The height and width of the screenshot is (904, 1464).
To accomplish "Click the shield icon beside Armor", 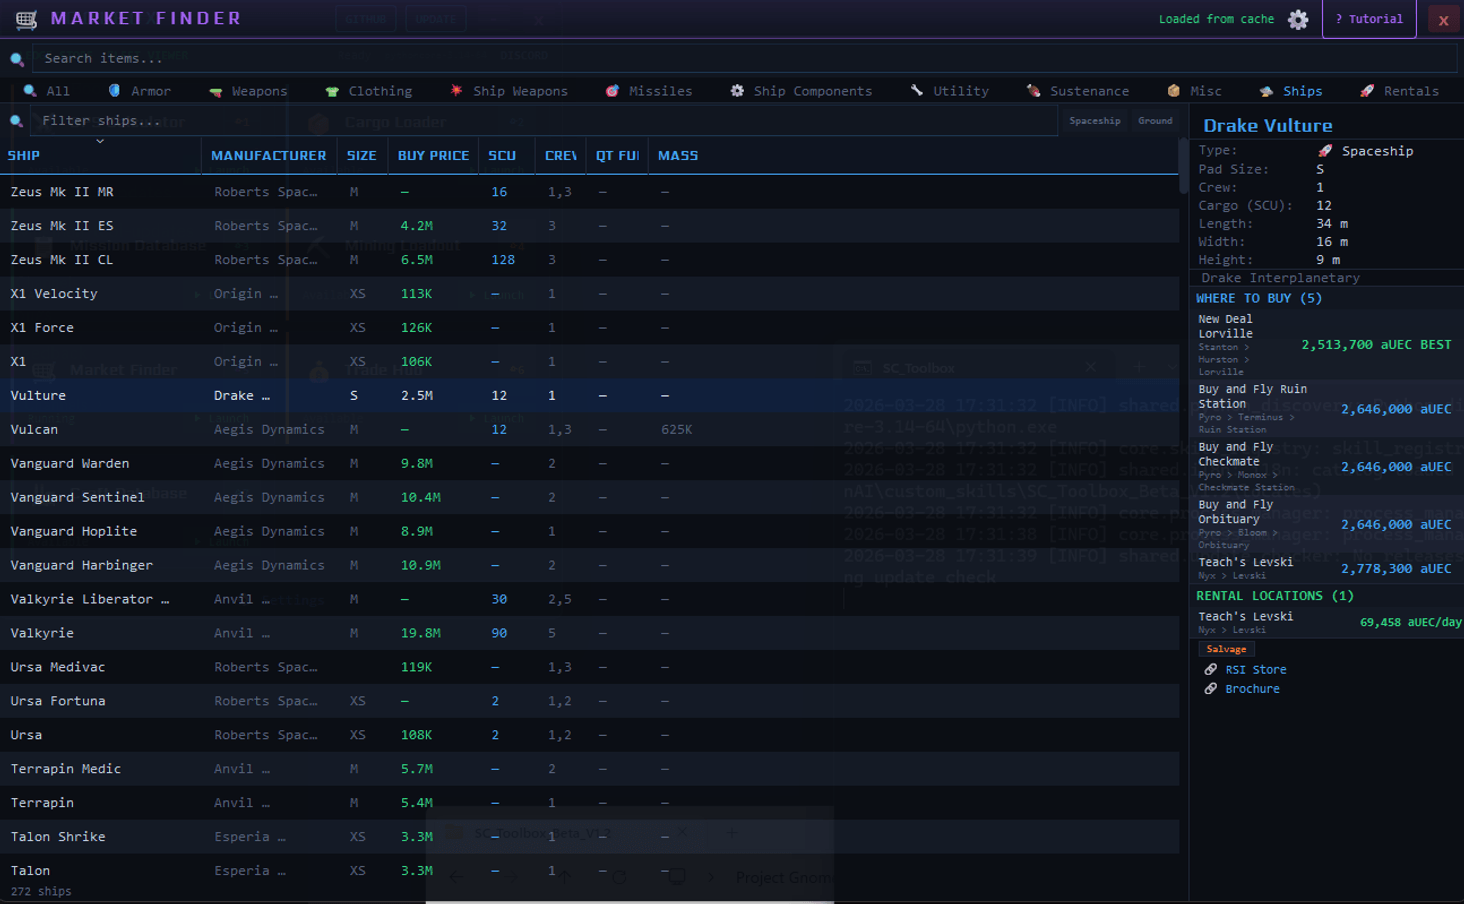I will pos(114,91).
